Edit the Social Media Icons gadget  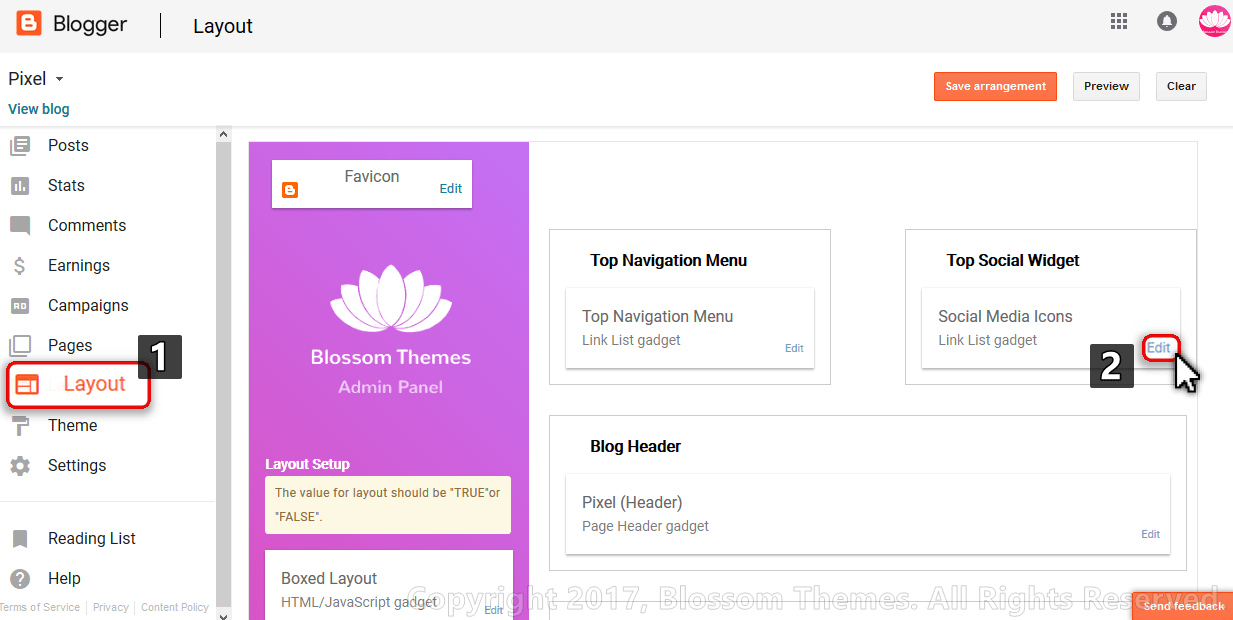(1159, 348)
